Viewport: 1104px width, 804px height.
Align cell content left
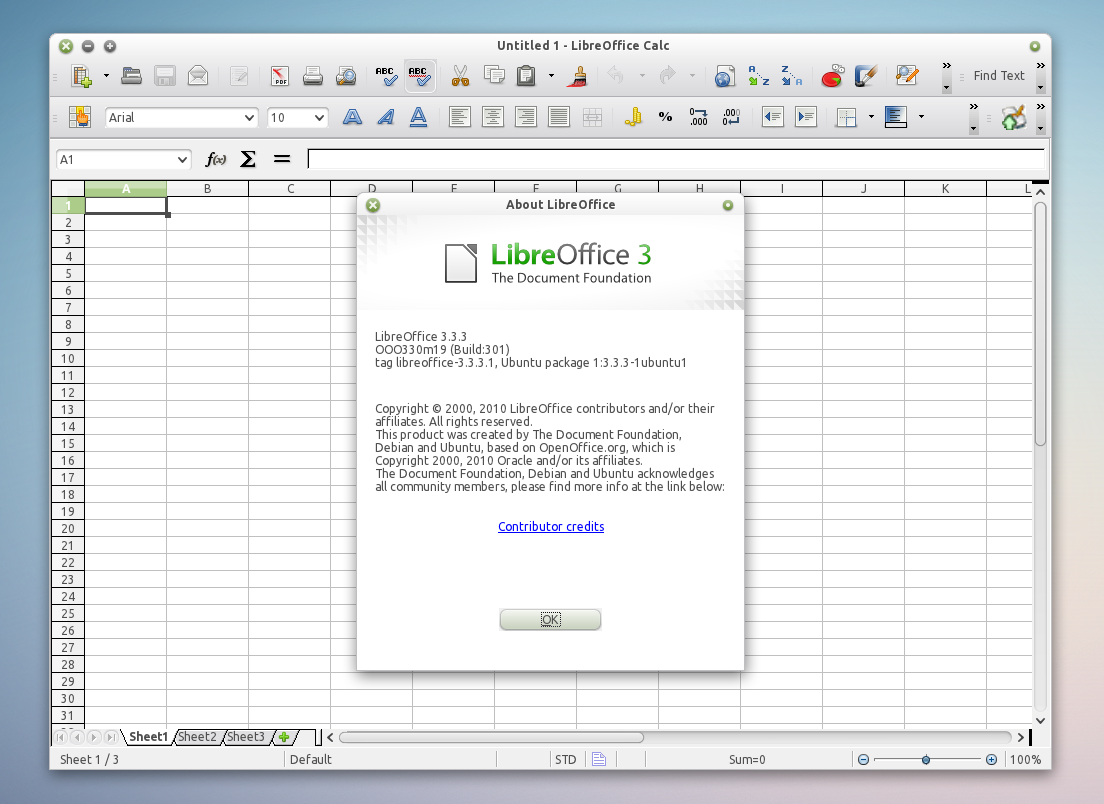(460, 117)
